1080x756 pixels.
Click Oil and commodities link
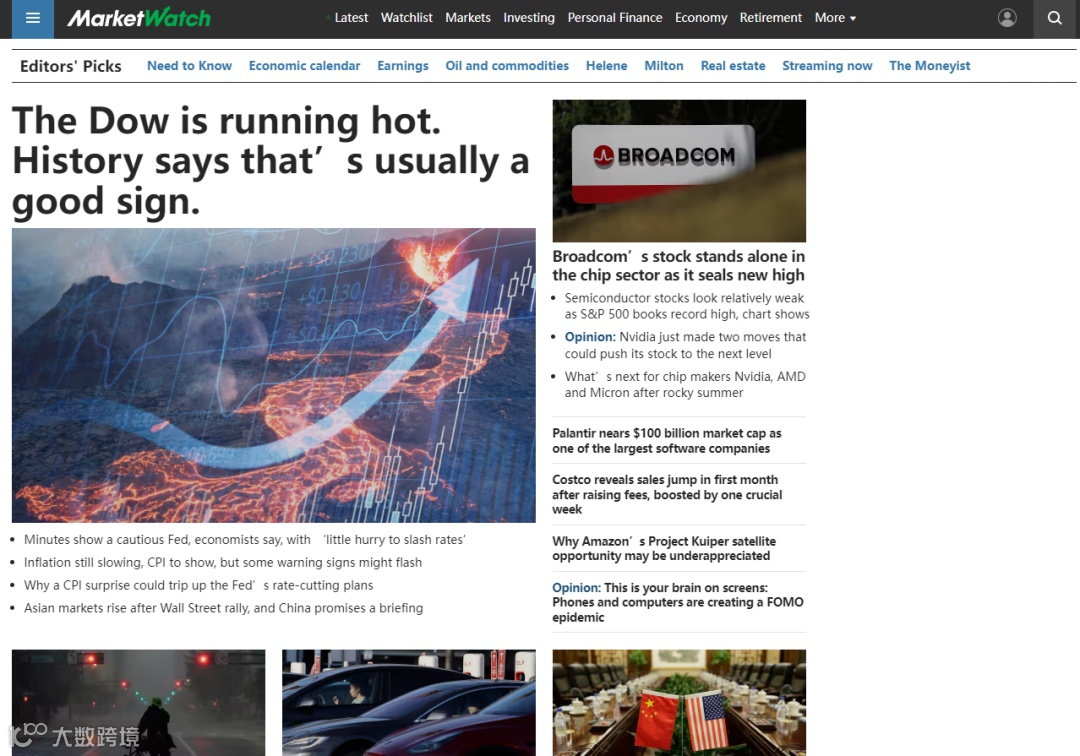pyautogui.click(x=507, y=65)
